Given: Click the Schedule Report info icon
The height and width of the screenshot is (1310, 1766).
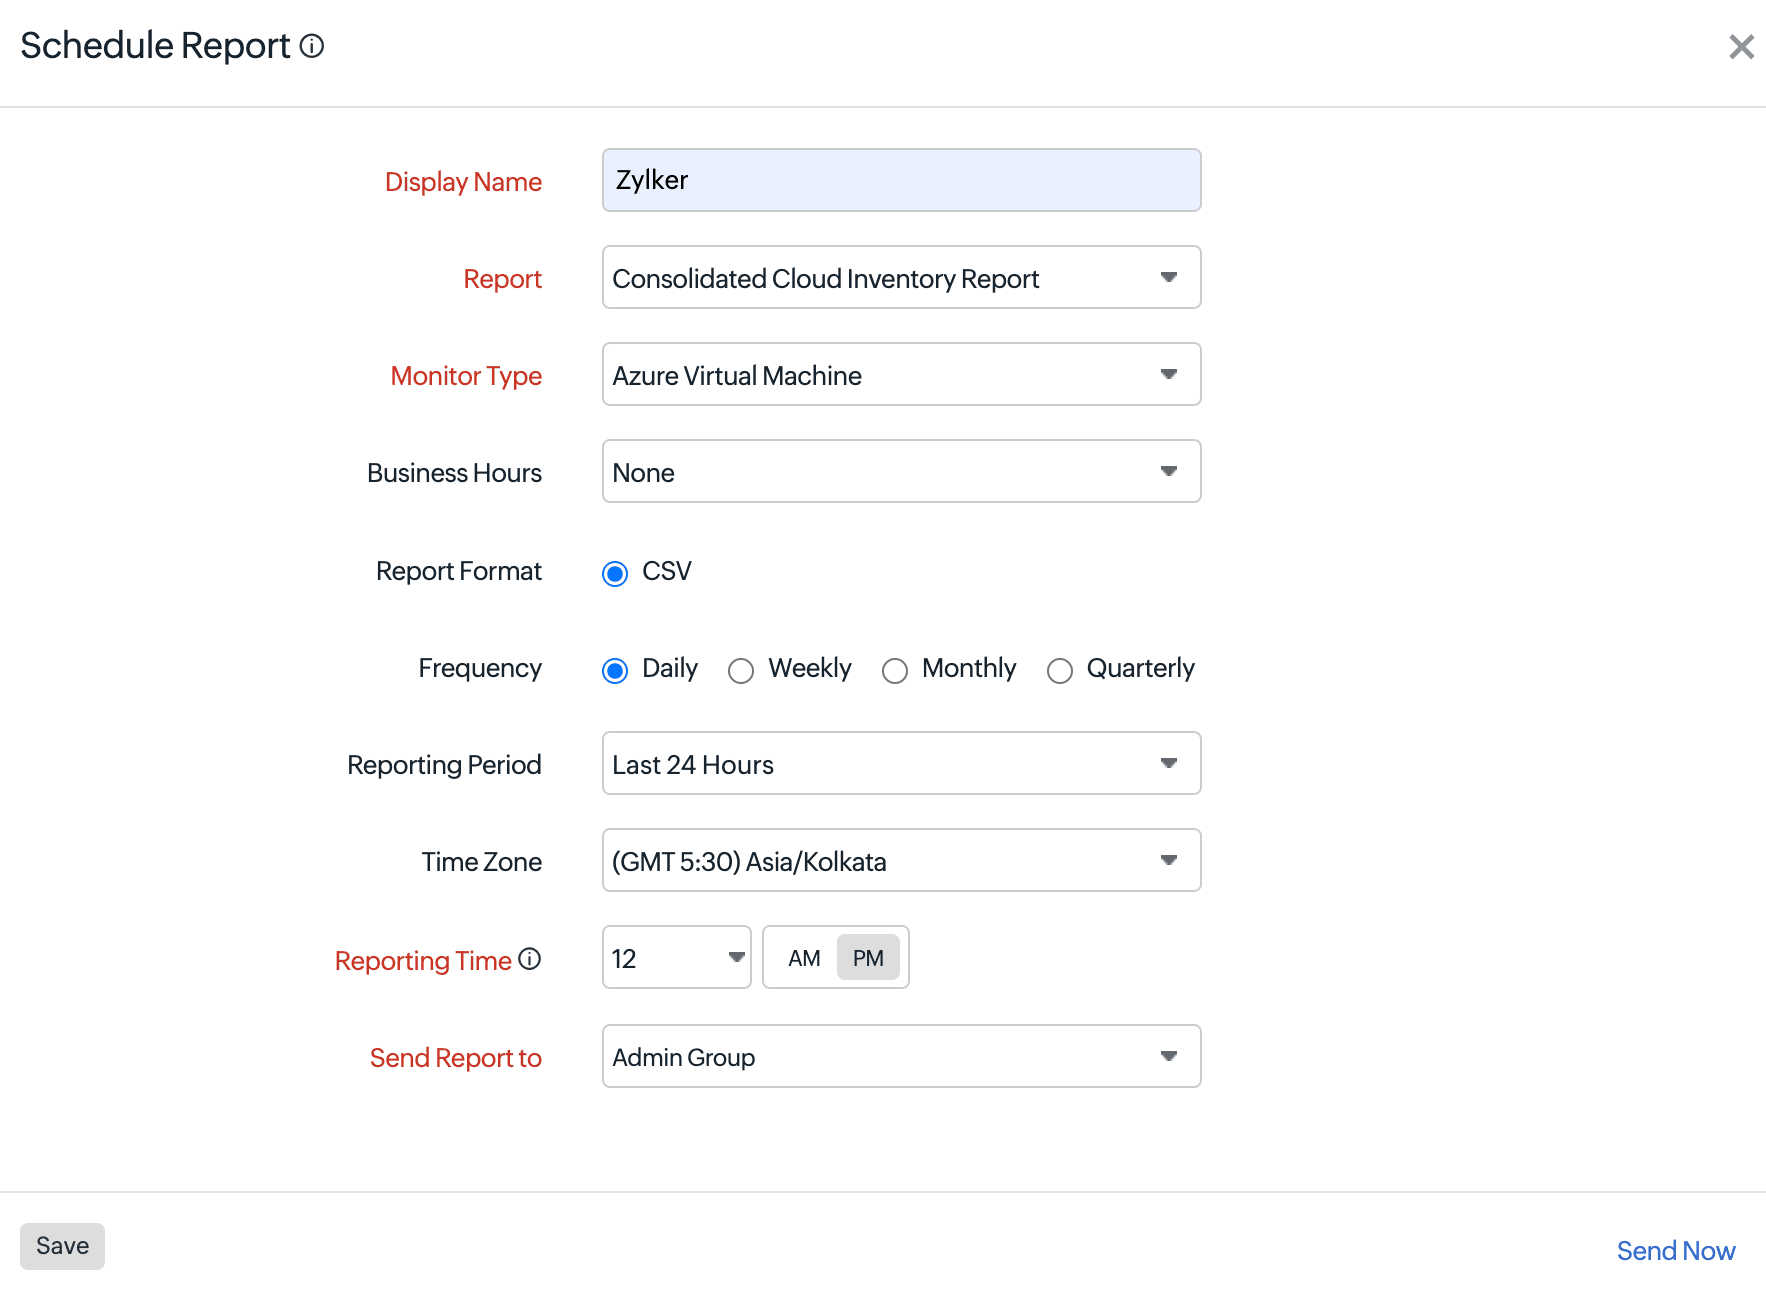Looking at the screenshot, I should (312, 46).
